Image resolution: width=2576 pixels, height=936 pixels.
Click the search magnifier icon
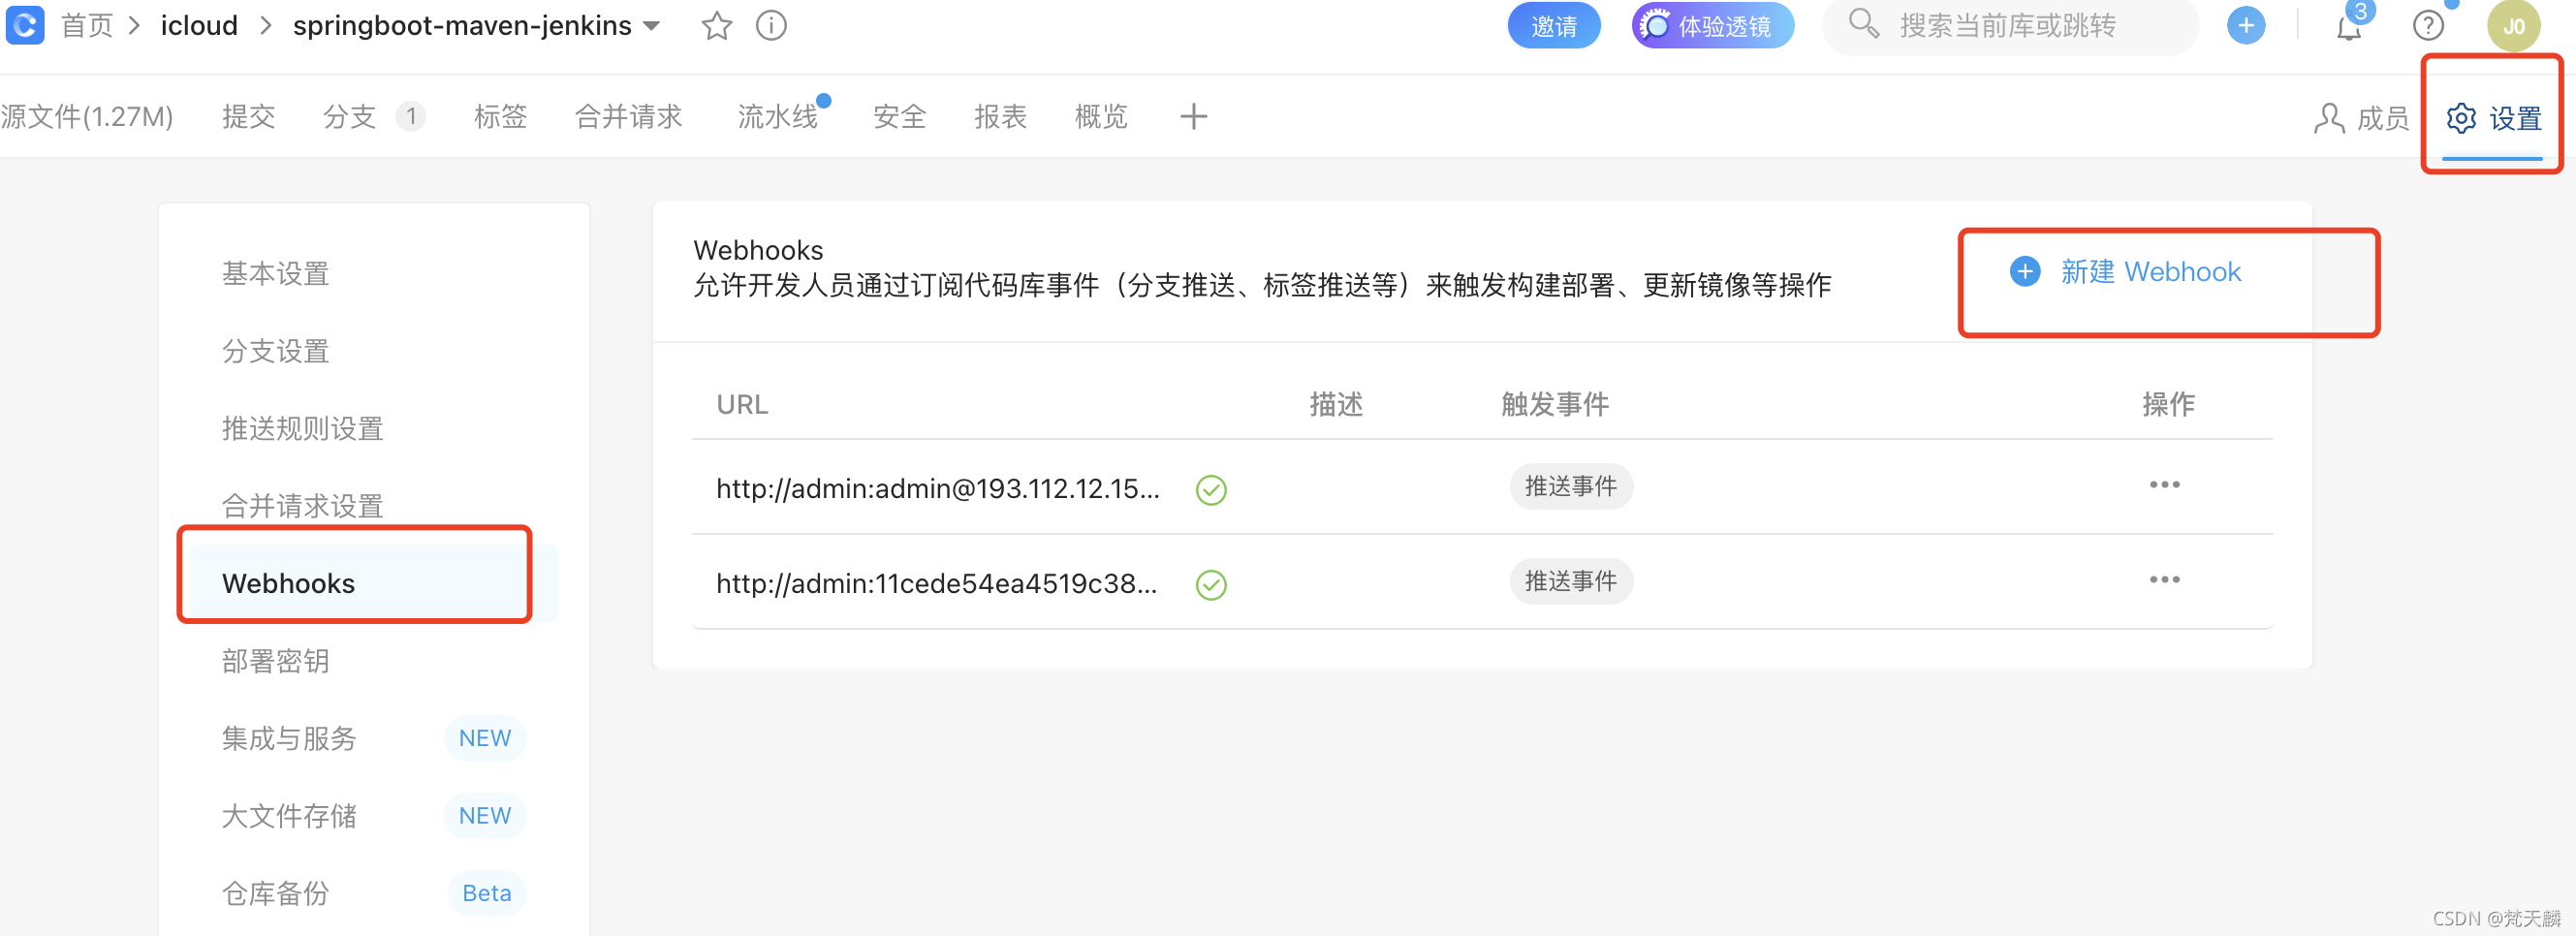1863,24
